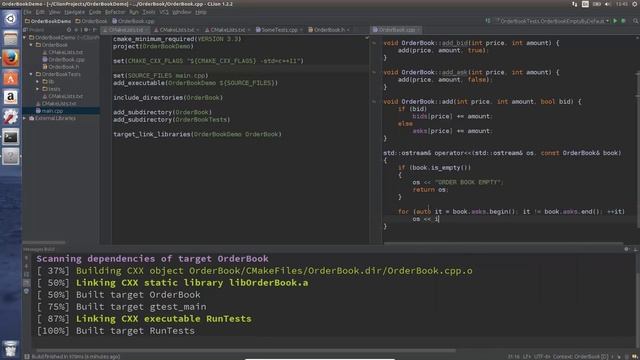This screenshot has width=640, height=360.
Task: Click OrderBook folder breadcrumb
Action: click(x=91, y=21)
